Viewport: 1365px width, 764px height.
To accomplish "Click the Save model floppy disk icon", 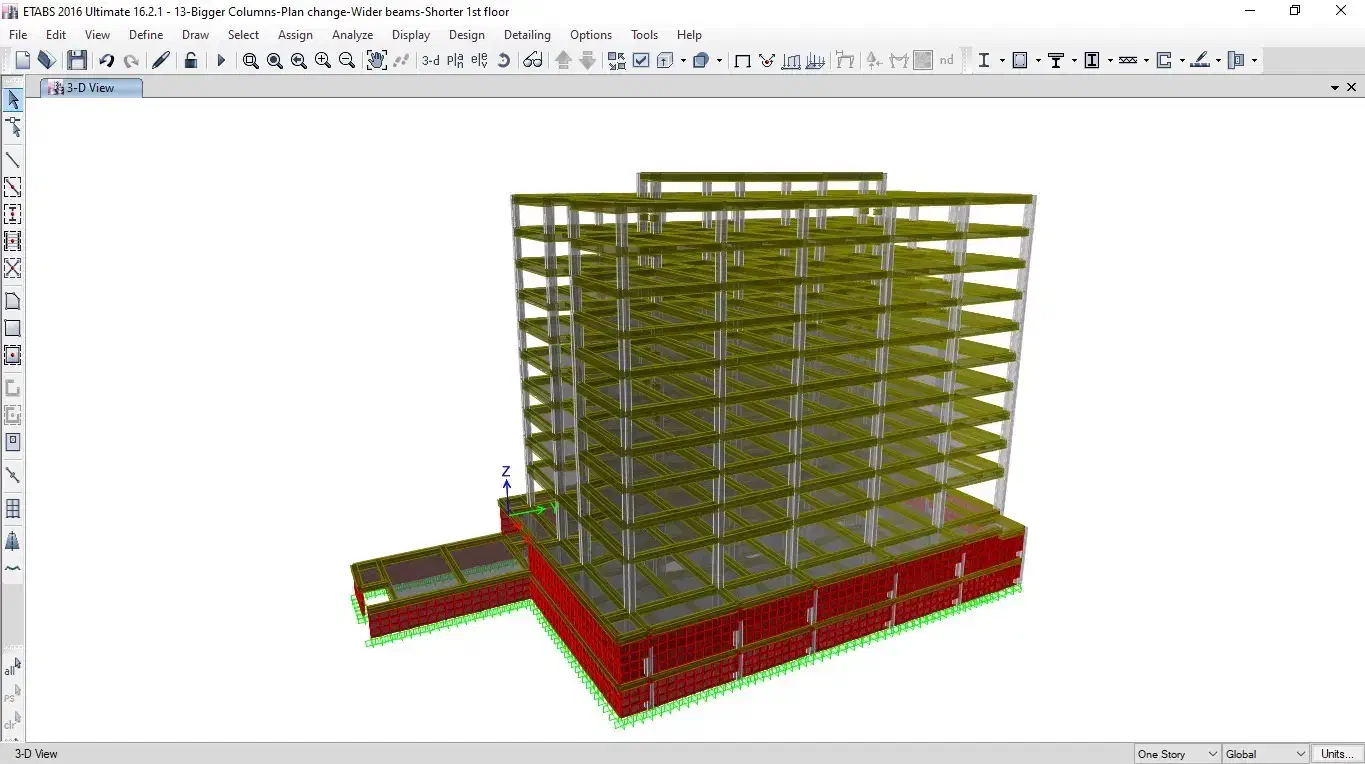I will 77,61.
